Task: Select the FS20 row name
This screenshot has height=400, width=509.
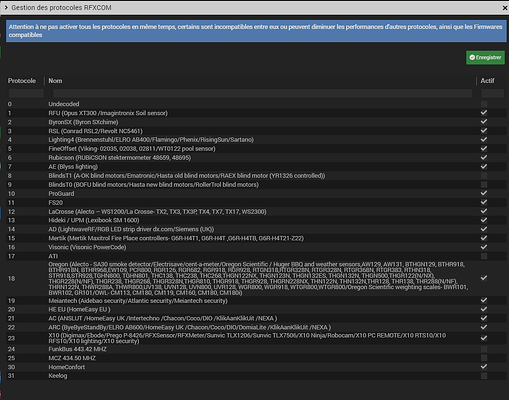Action: pos(56,202)
